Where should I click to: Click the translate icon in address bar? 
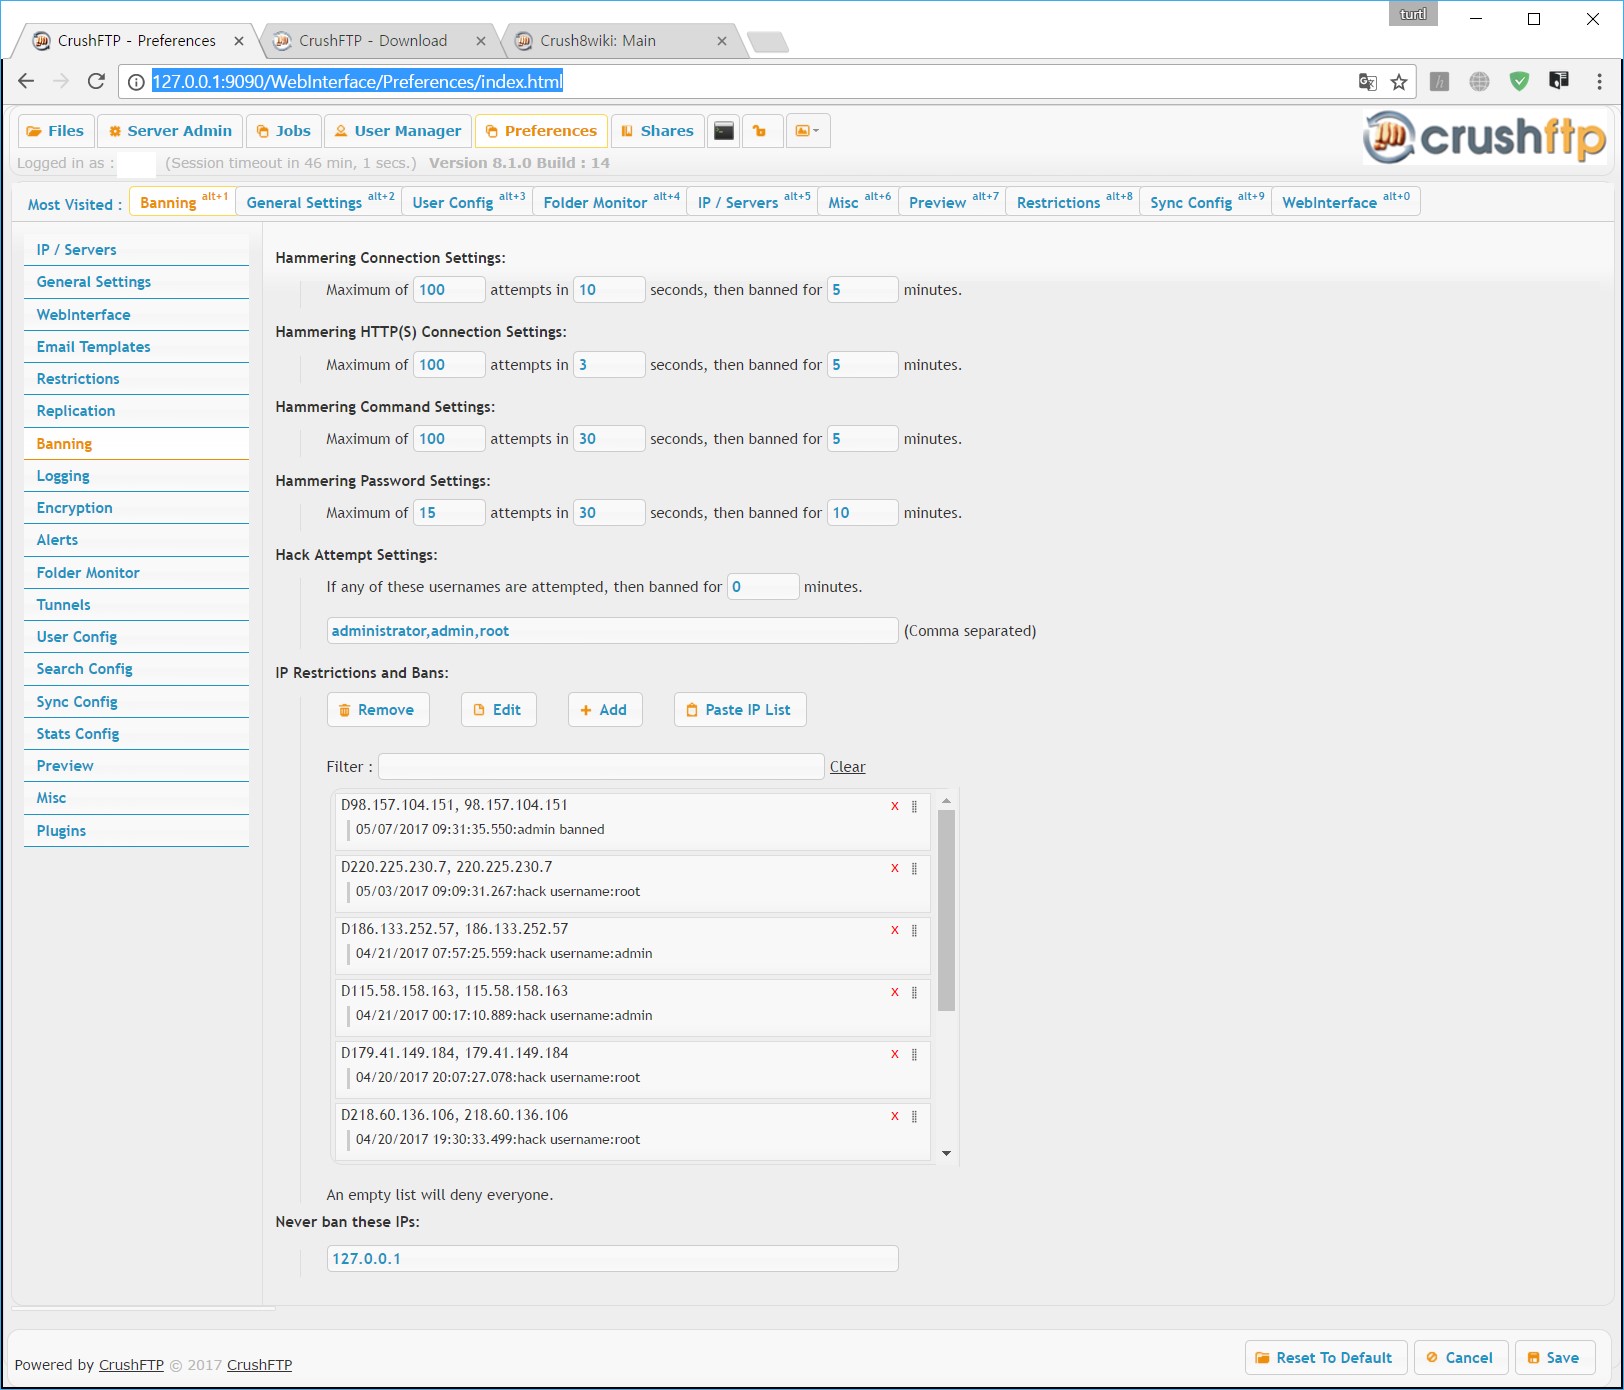tap(1367, 82)
